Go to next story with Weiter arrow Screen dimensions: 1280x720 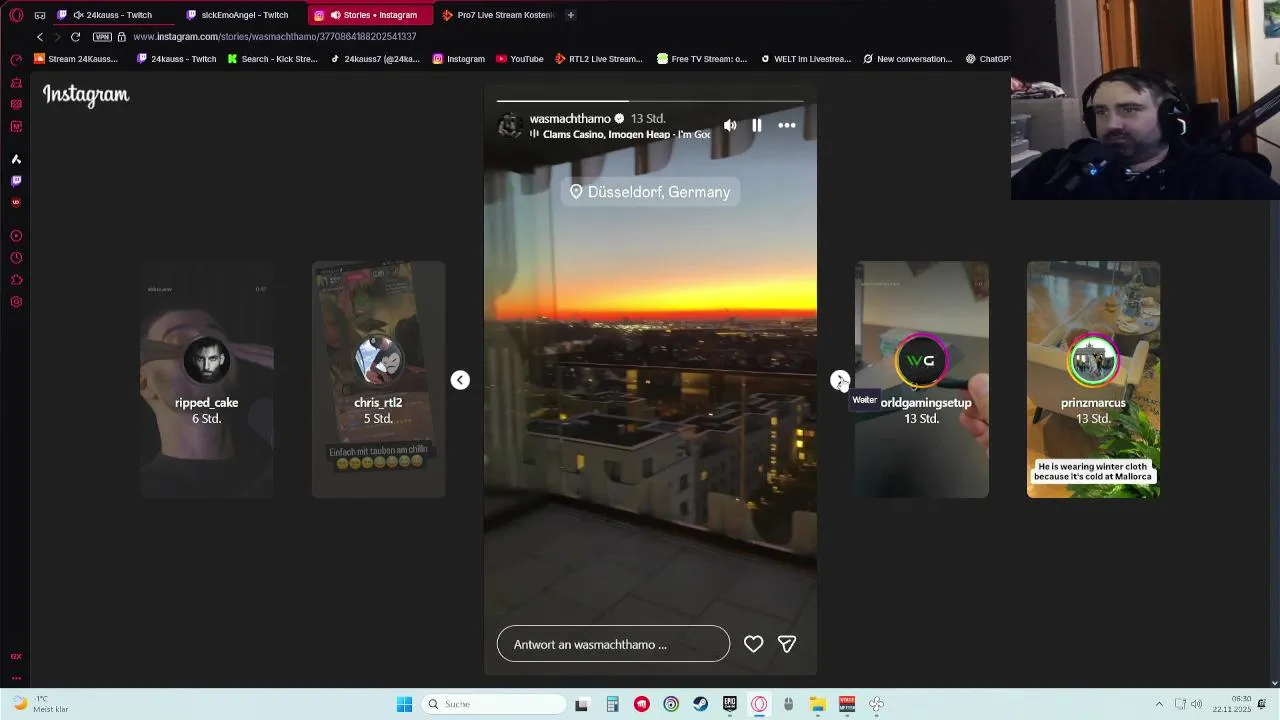pos(840,380)
